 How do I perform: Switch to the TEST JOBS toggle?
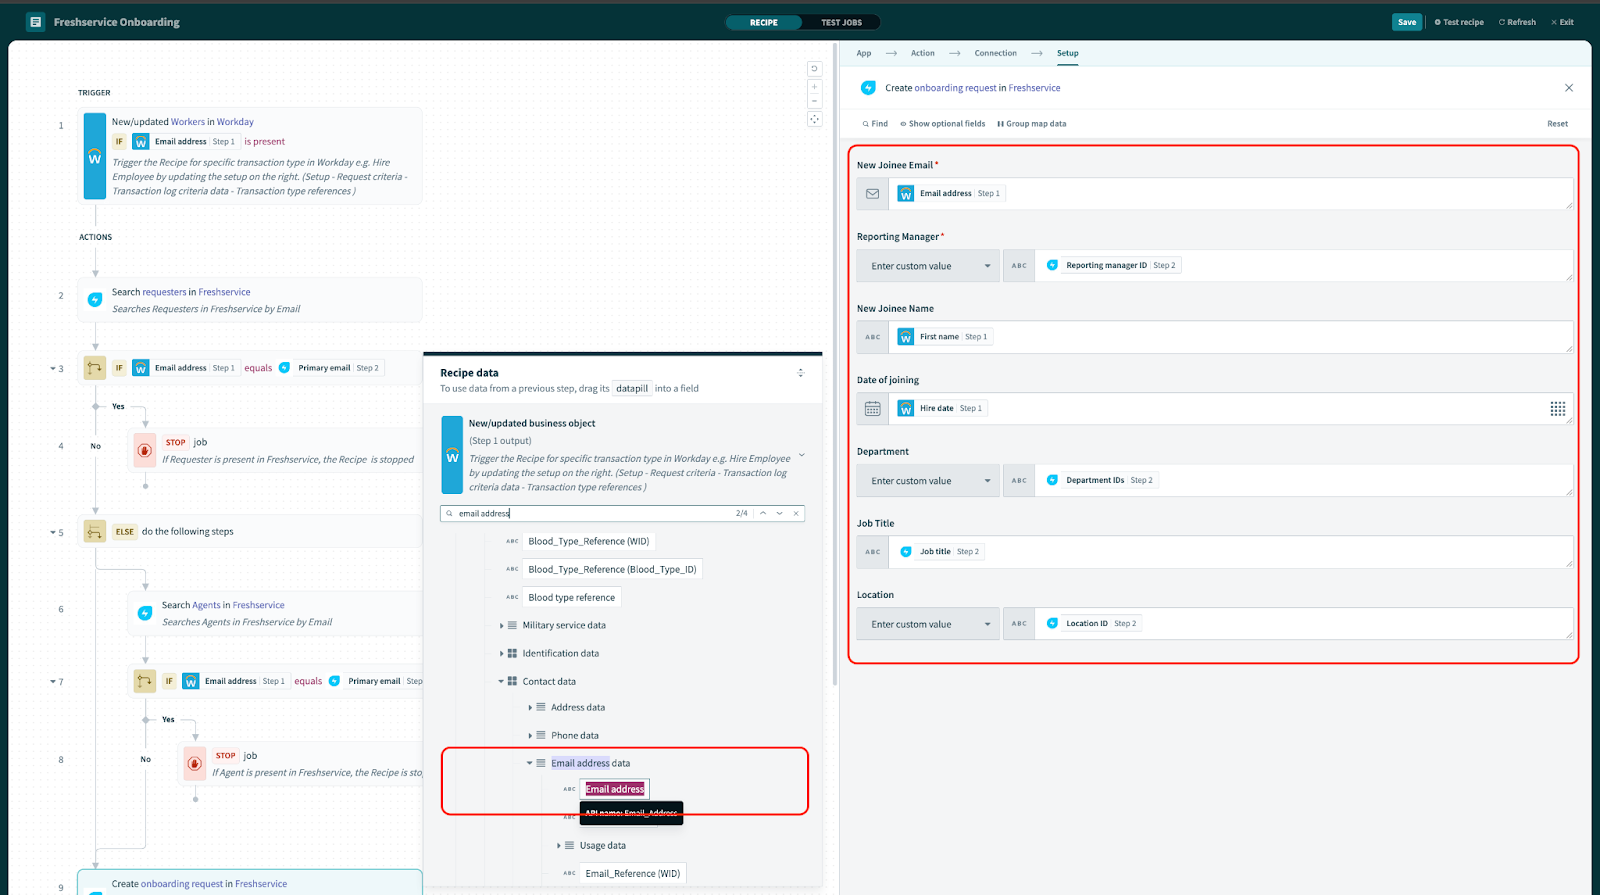841,22
